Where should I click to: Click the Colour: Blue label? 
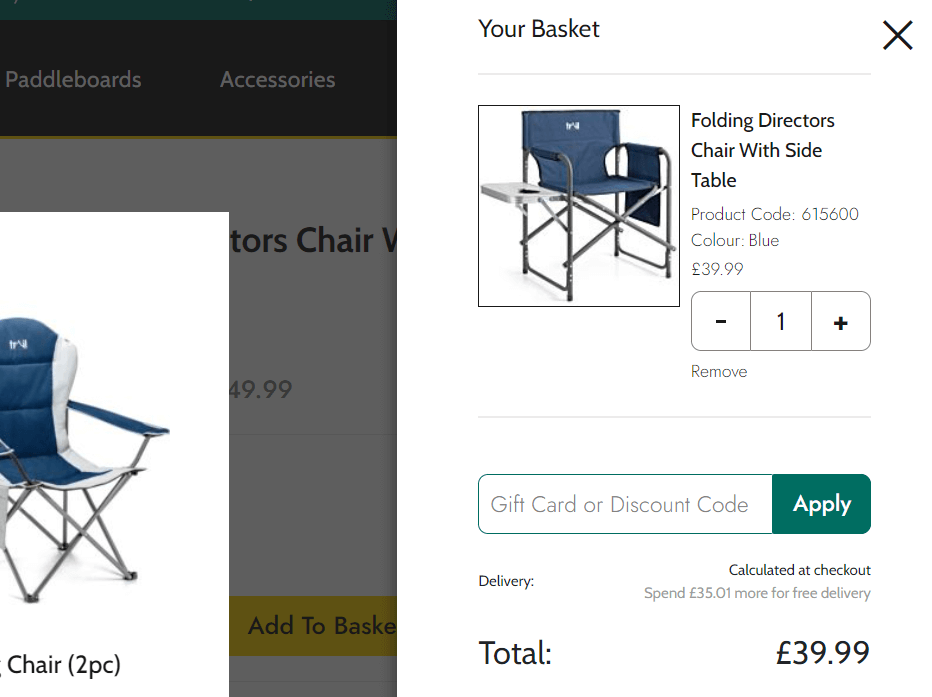734,241
